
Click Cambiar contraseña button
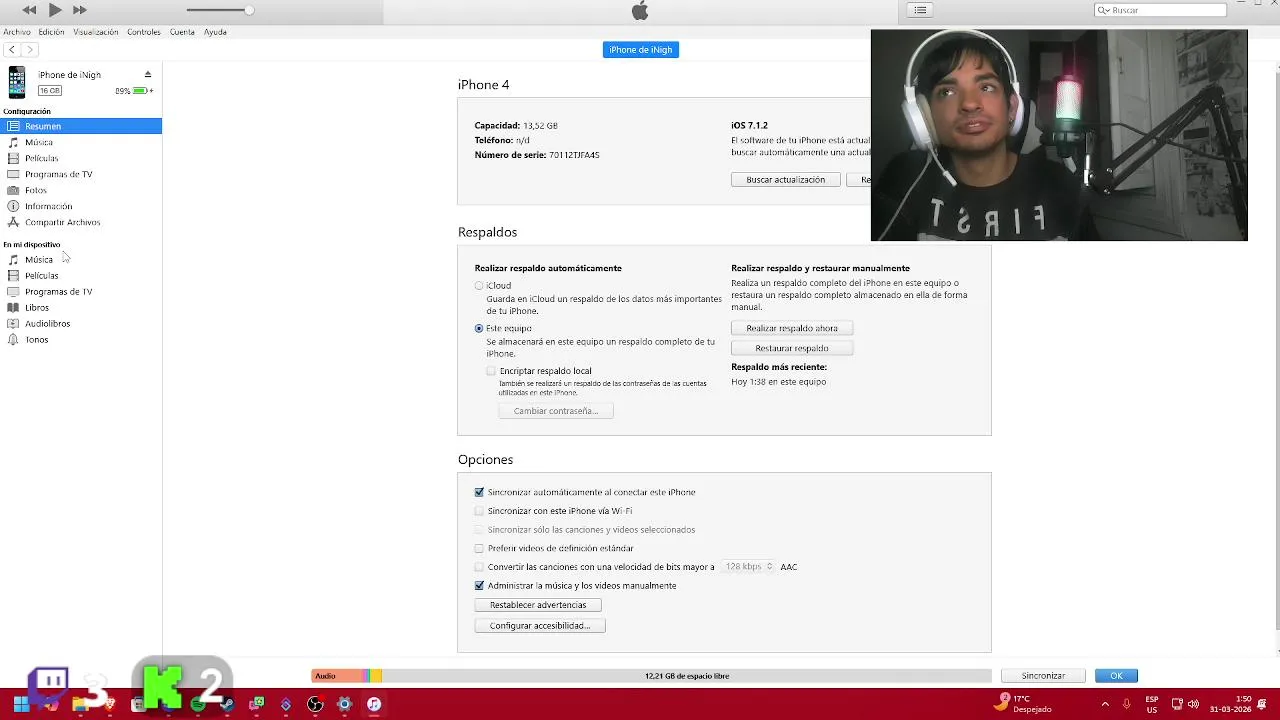click(556, 411)
